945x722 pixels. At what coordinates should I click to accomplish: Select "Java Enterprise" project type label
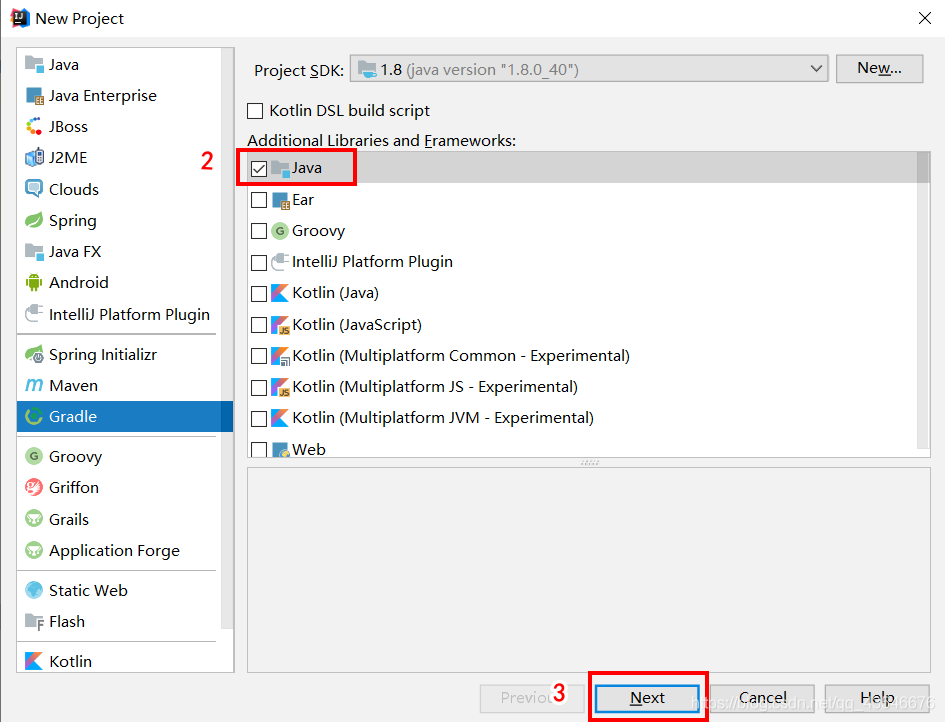pos(102,96)
